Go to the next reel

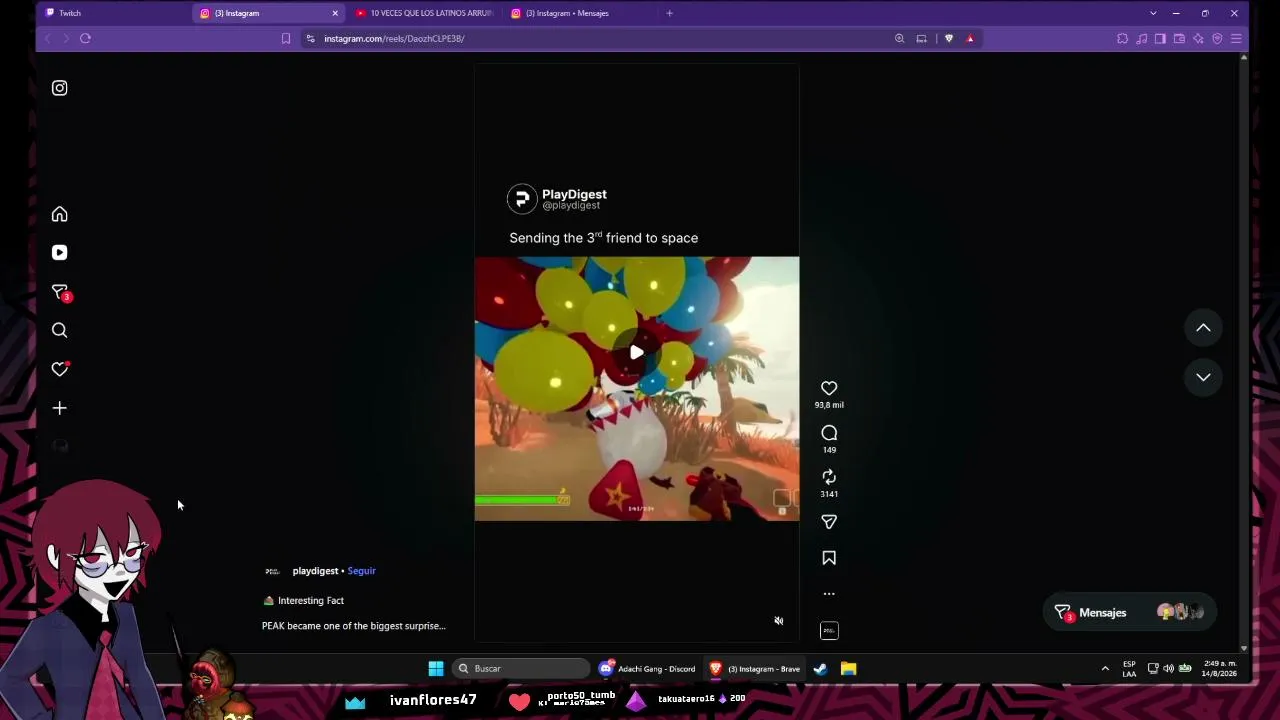click(x=1203, y=377)
